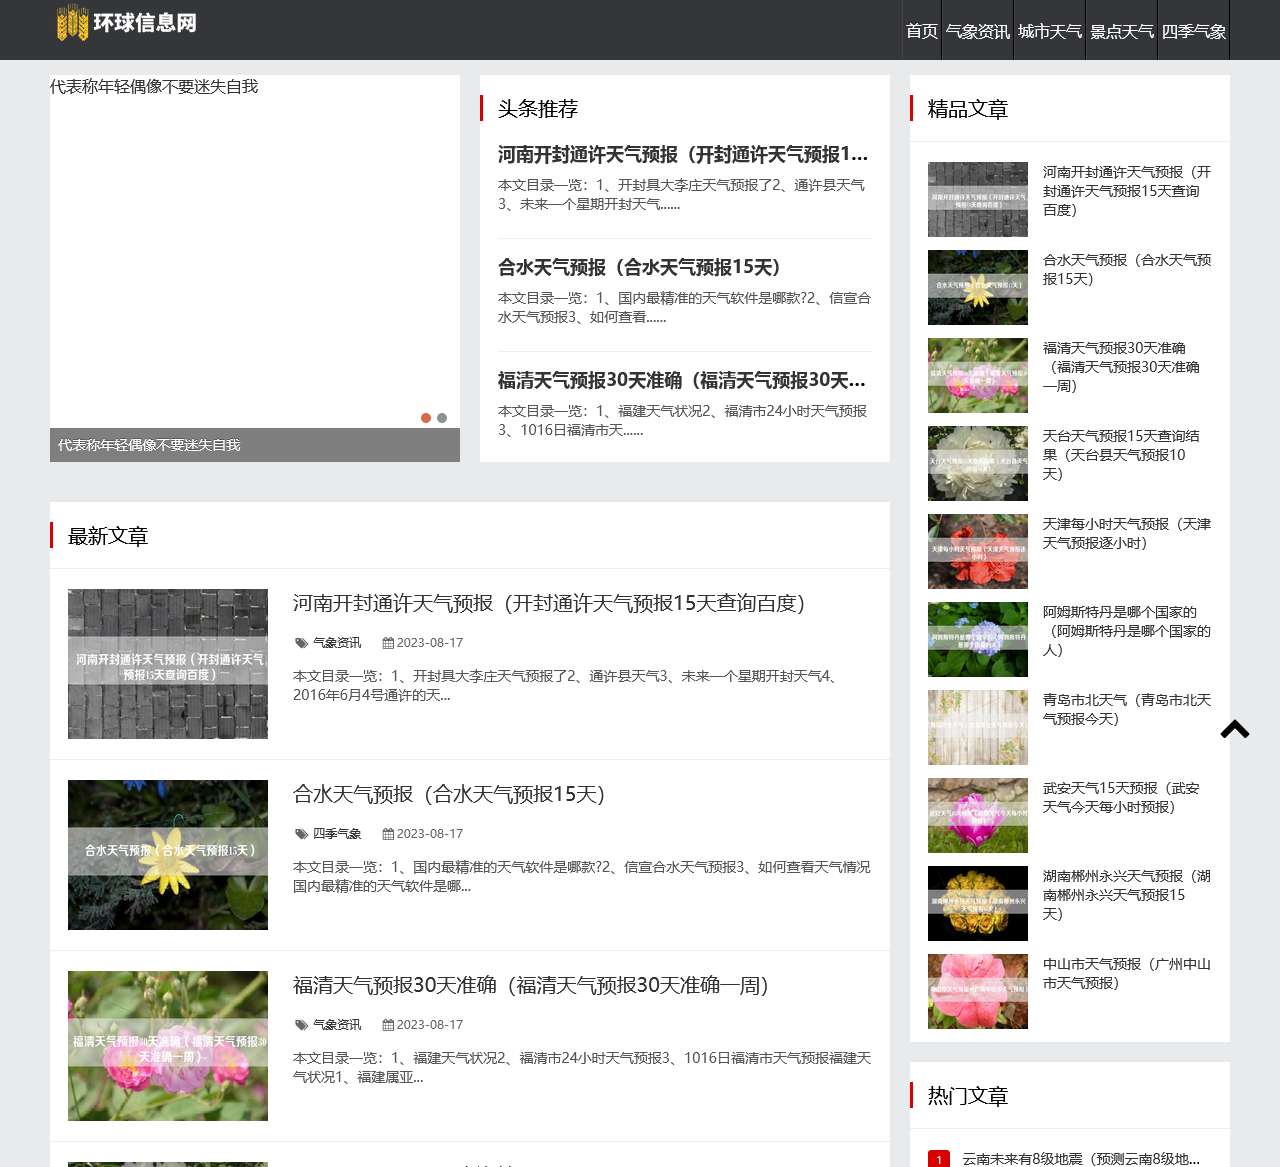Image resolution: width=1280 pixels, height=1167 pixels.
Task: Select 四季气象 in the top navigation
Action: click(1194, 31)
